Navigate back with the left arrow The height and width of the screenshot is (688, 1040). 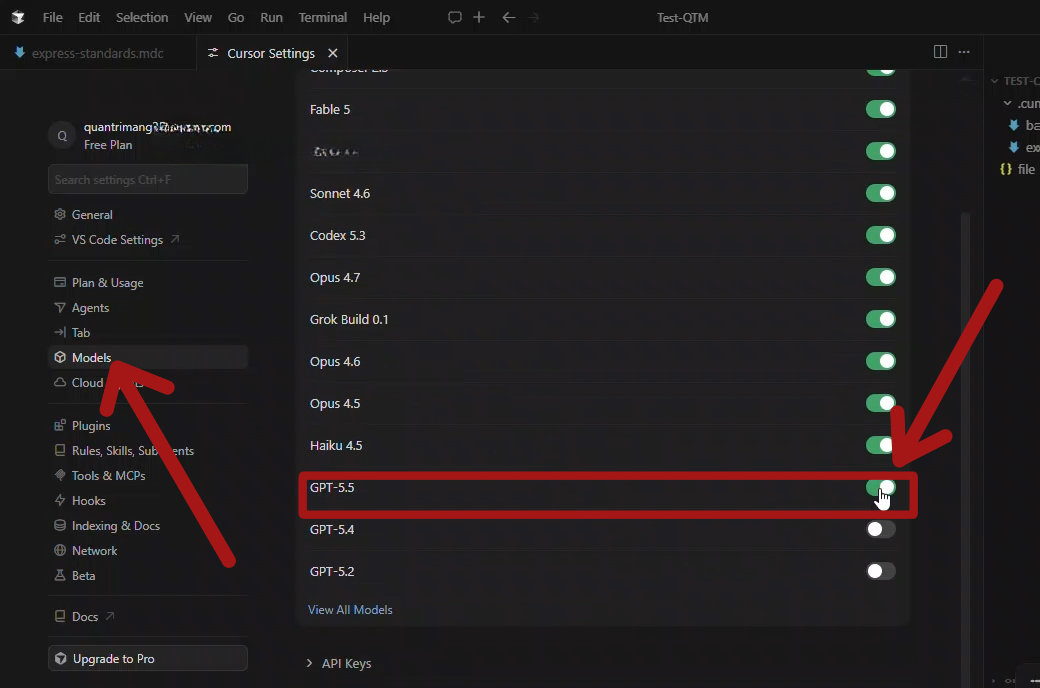point(509,17)
